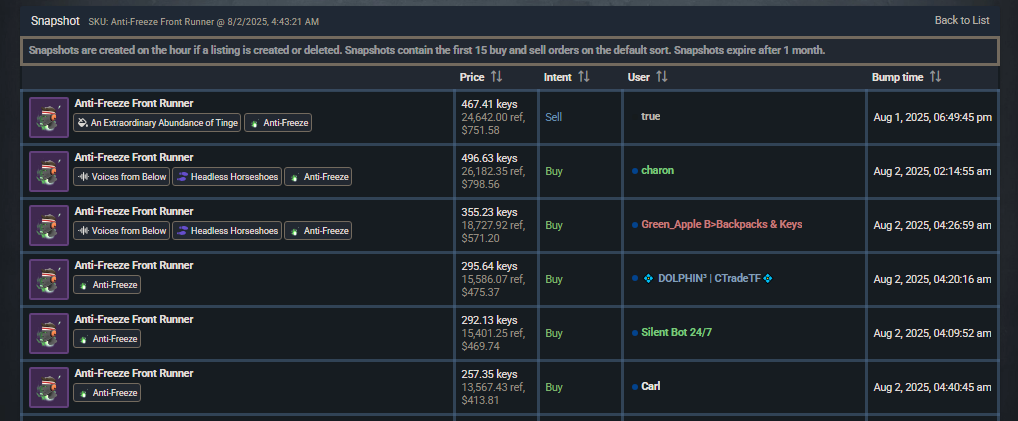Open item thumbnail in charon's row
Image resolution: width=1018 pixels, height=421 pixels.
point(49,172)
